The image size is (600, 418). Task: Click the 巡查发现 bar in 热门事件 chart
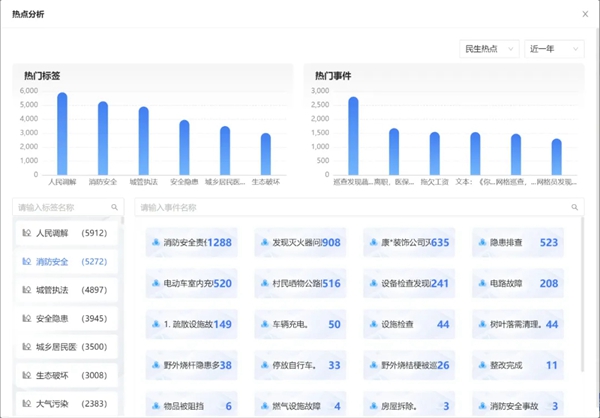click(354, 136)
